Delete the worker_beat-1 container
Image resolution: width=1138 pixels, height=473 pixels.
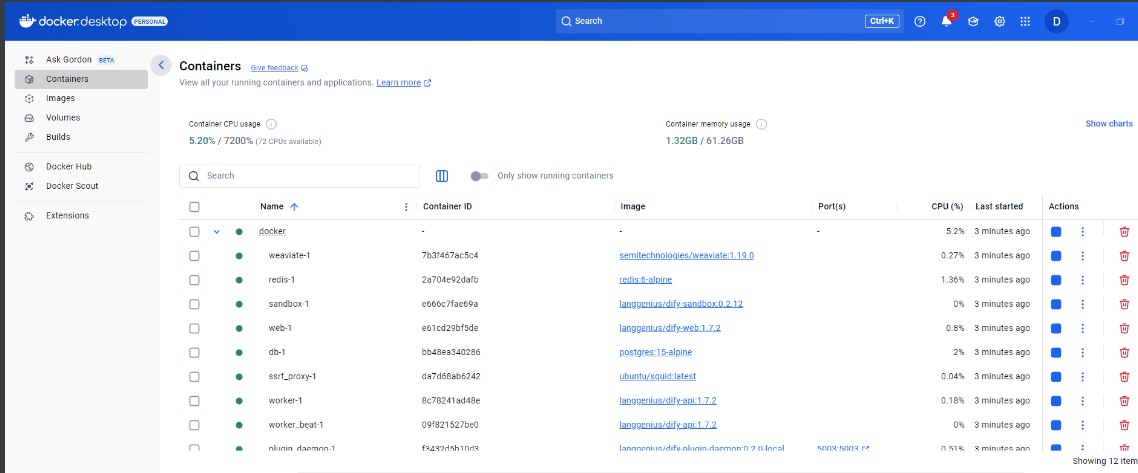1124,424
